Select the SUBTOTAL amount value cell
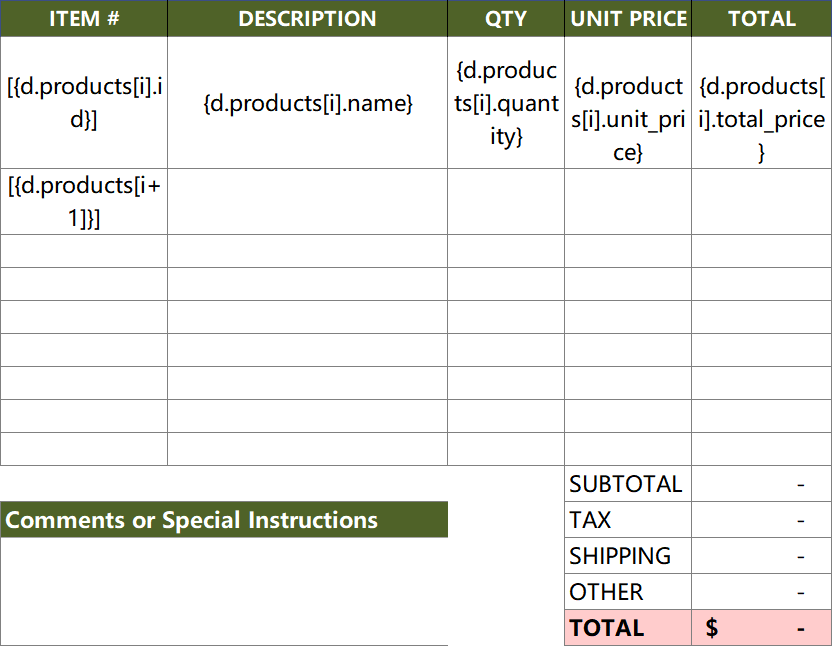This screenshot has width=833, height=647. 761,484
